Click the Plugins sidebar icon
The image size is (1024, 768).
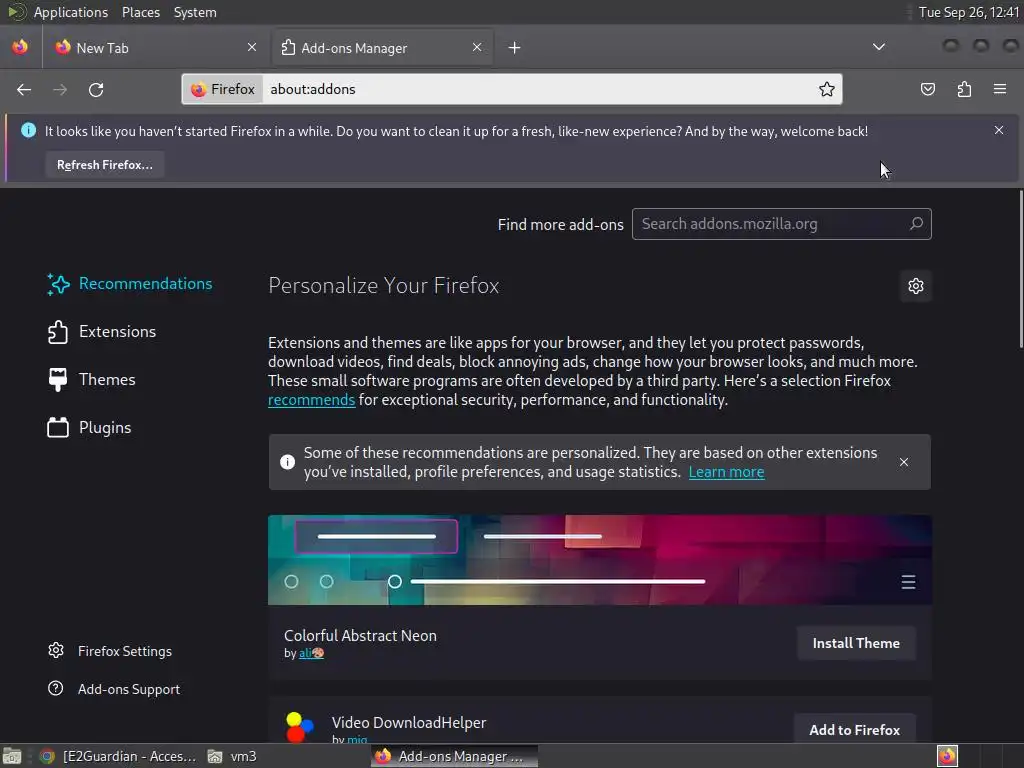coord(57,428)
